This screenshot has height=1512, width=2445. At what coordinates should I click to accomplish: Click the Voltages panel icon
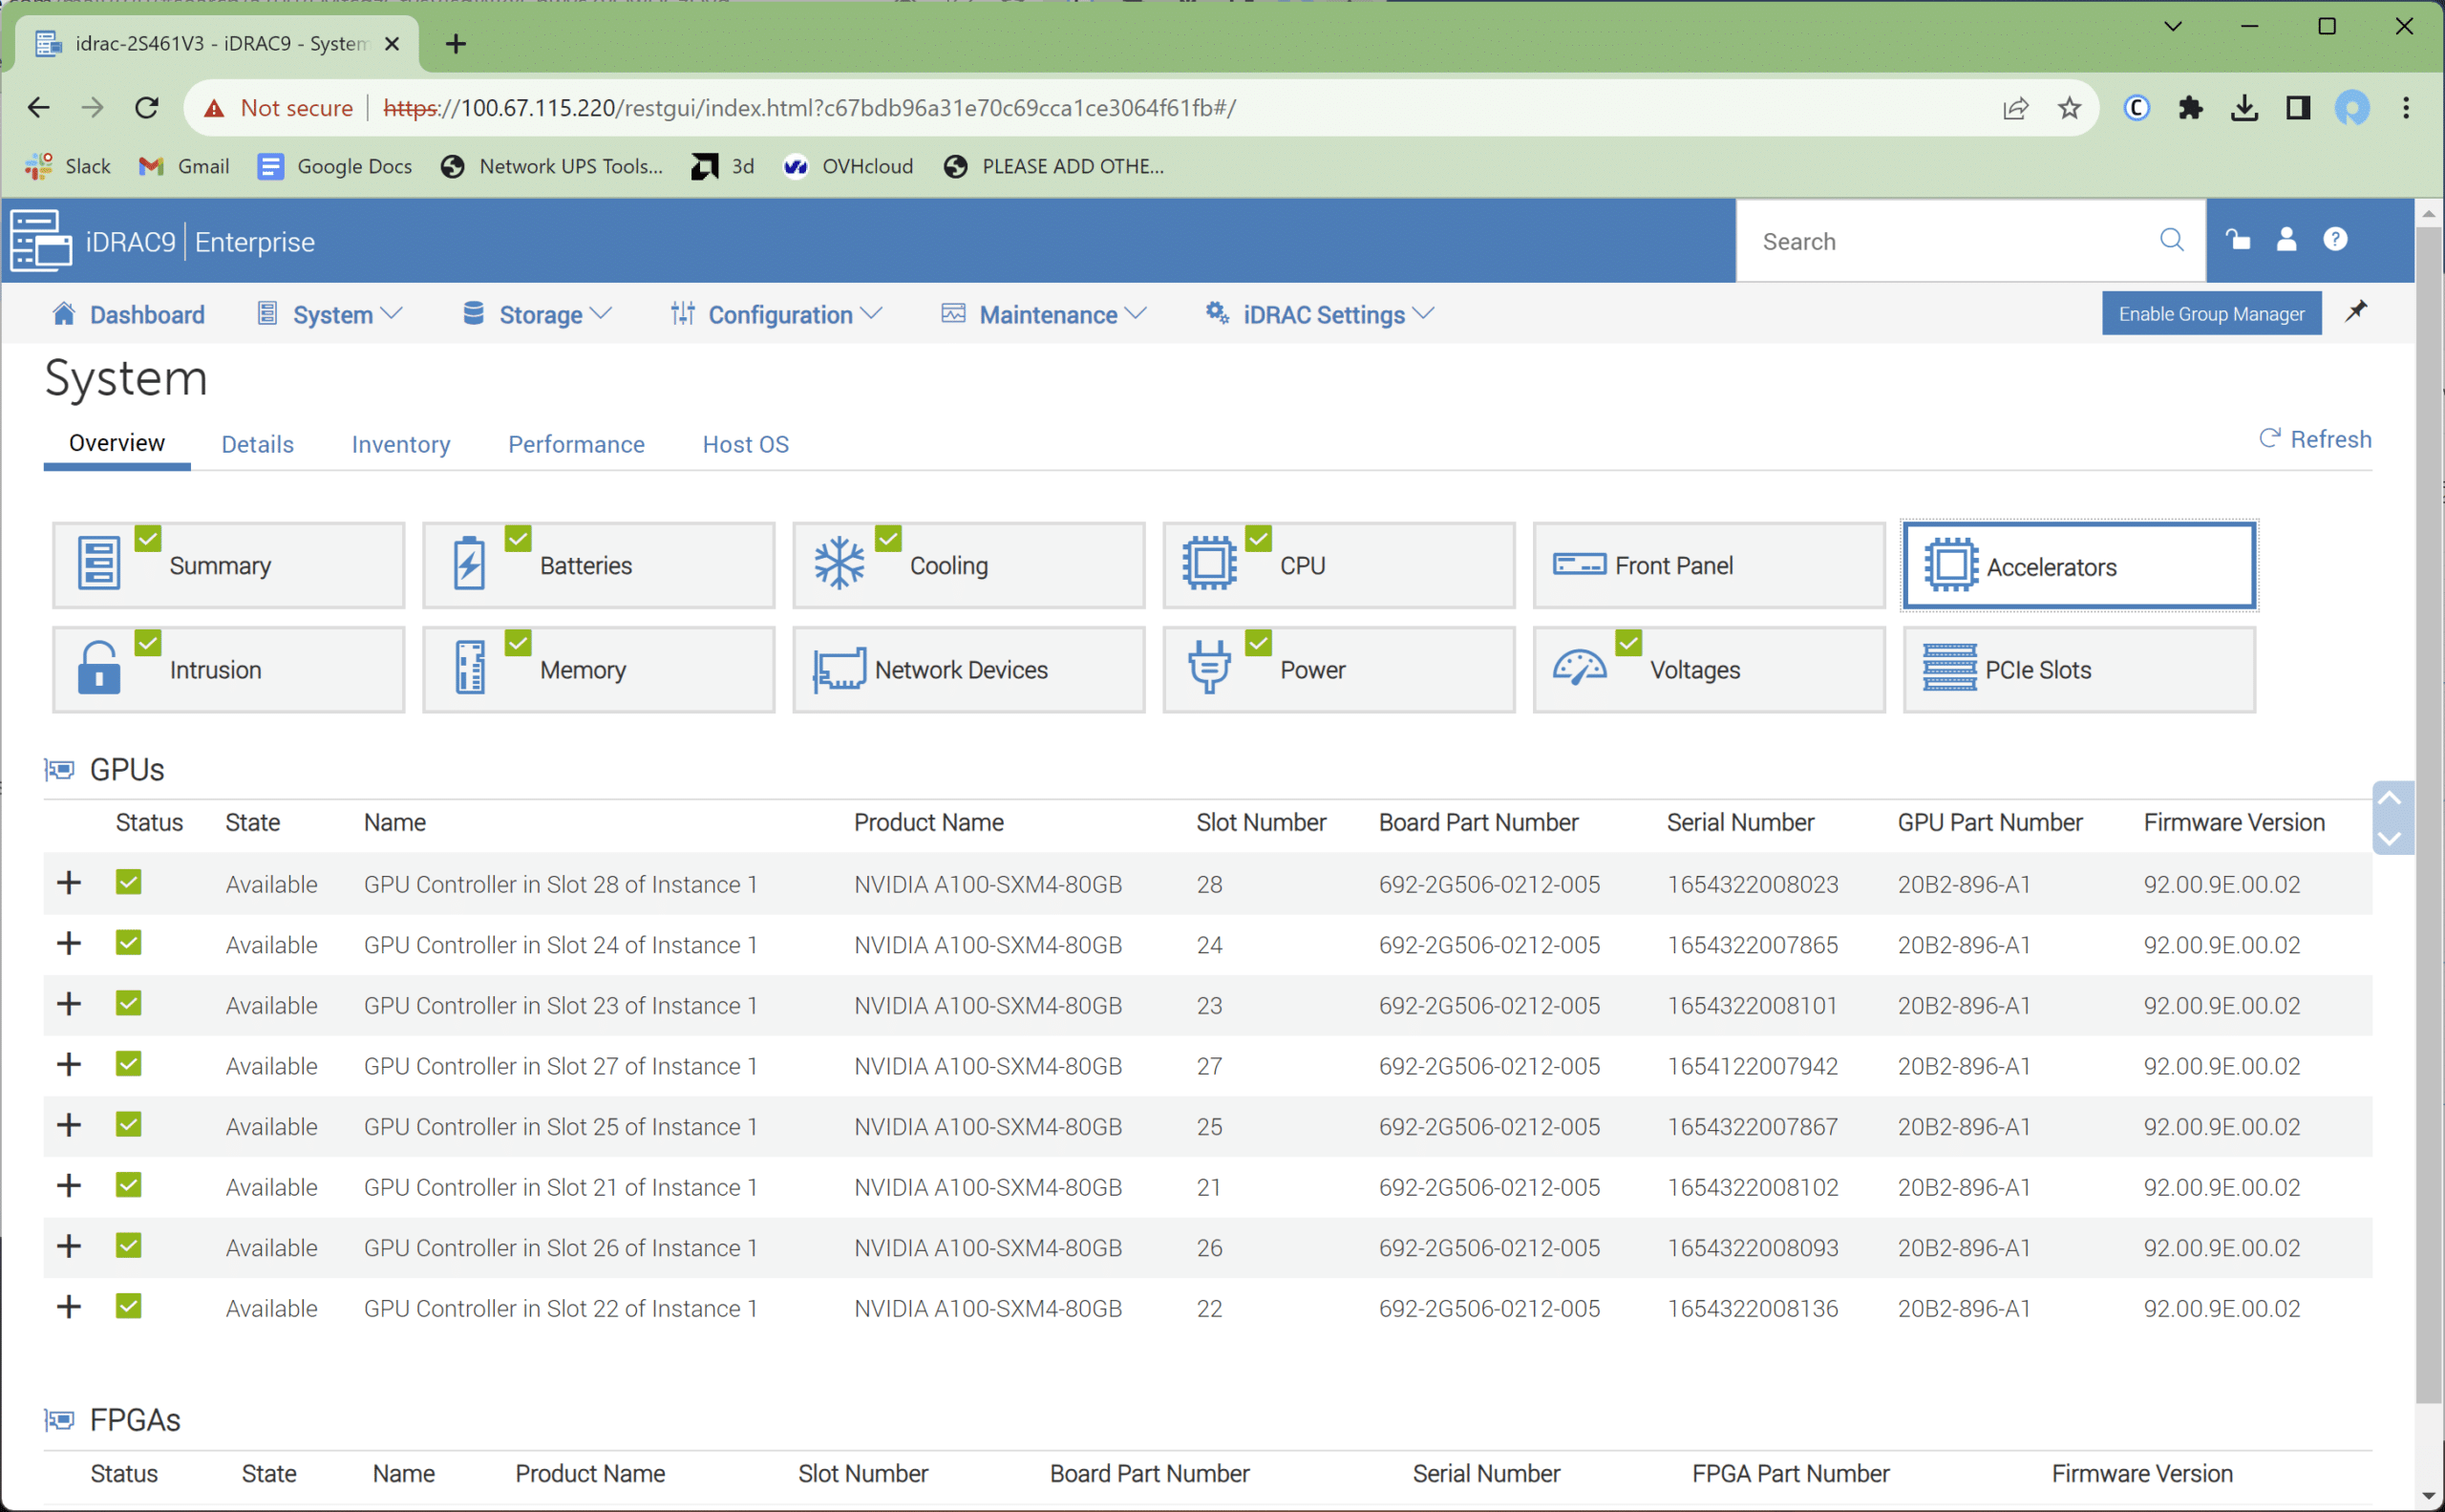[x=1584, y=667]
